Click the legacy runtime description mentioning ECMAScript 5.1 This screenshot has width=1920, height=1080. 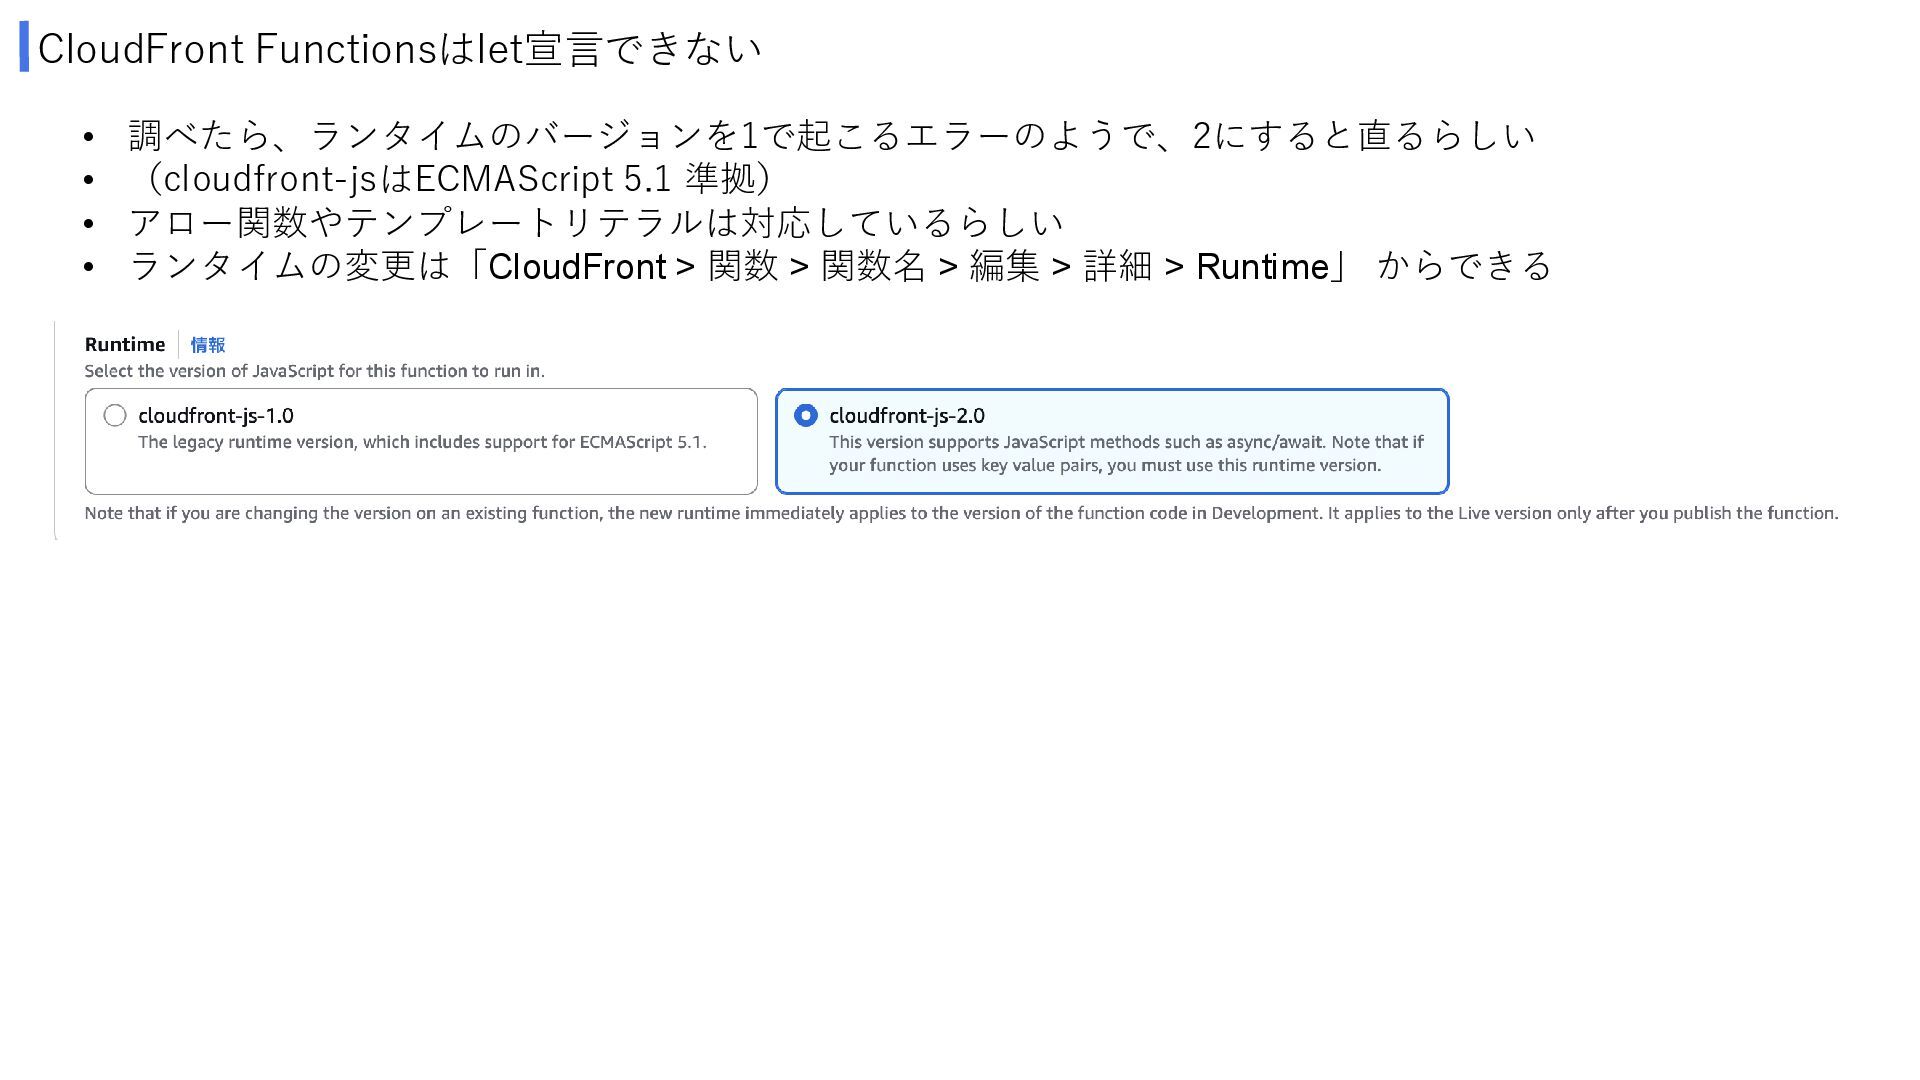click(x=422, y=442)
